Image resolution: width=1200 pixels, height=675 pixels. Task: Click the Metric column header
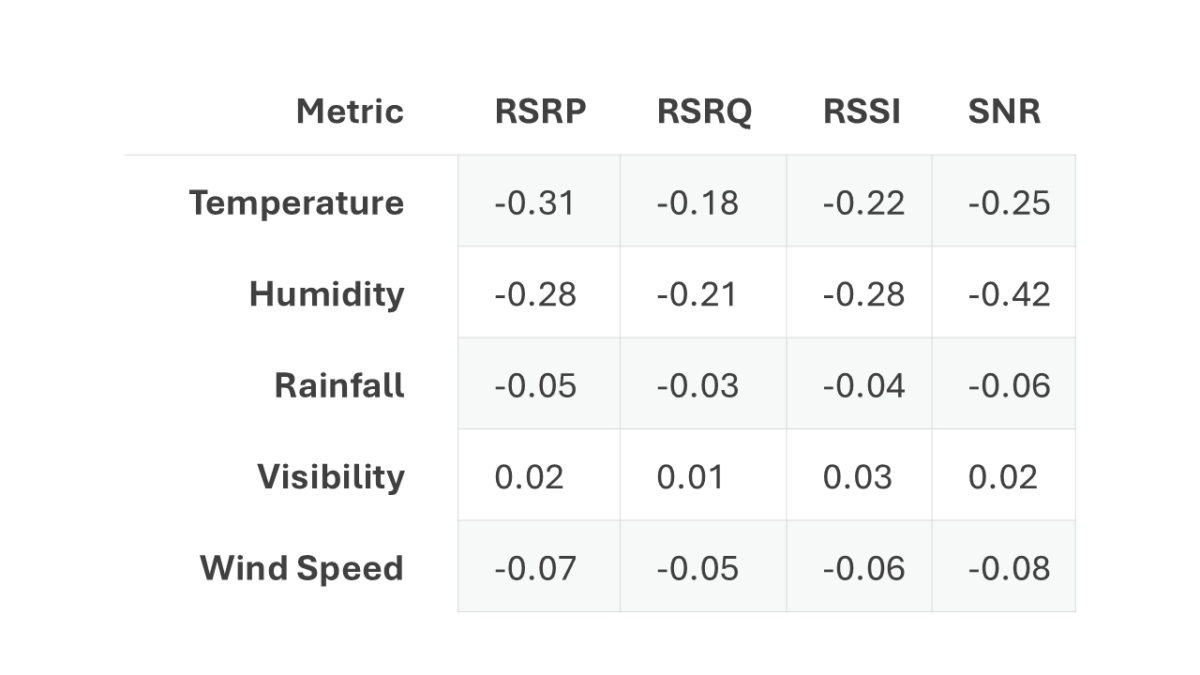pyautogui.click(x=350, y=111)
